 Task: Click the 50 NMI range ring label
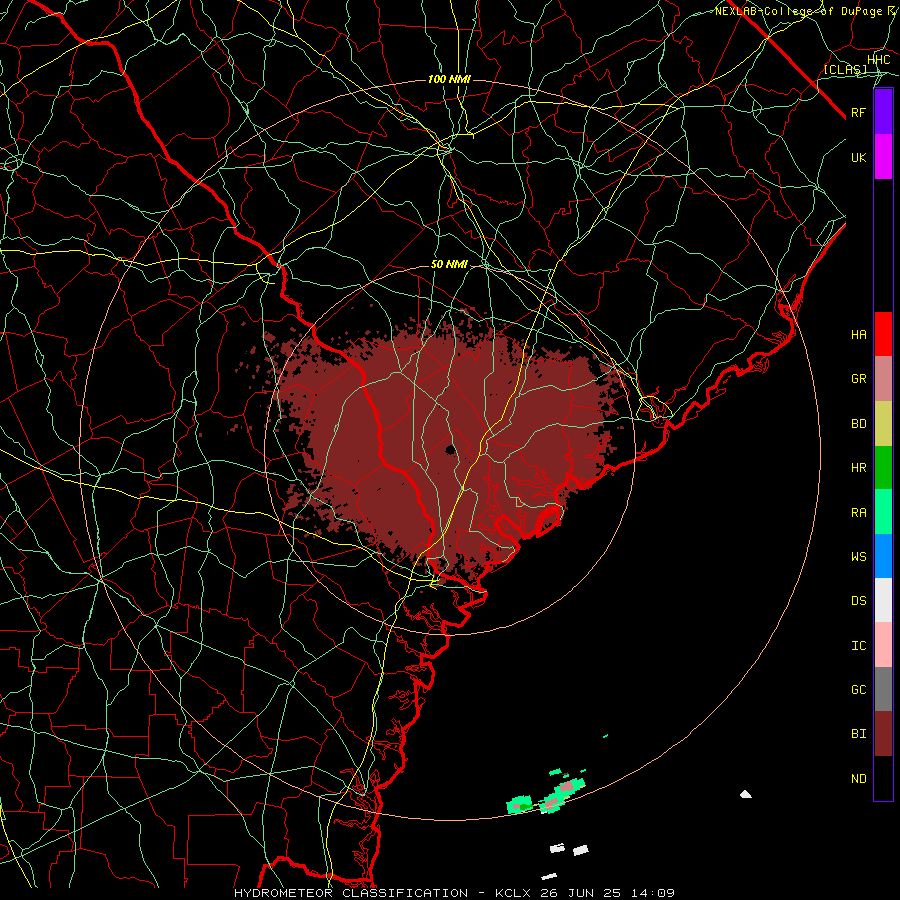[x=449, y=265]
